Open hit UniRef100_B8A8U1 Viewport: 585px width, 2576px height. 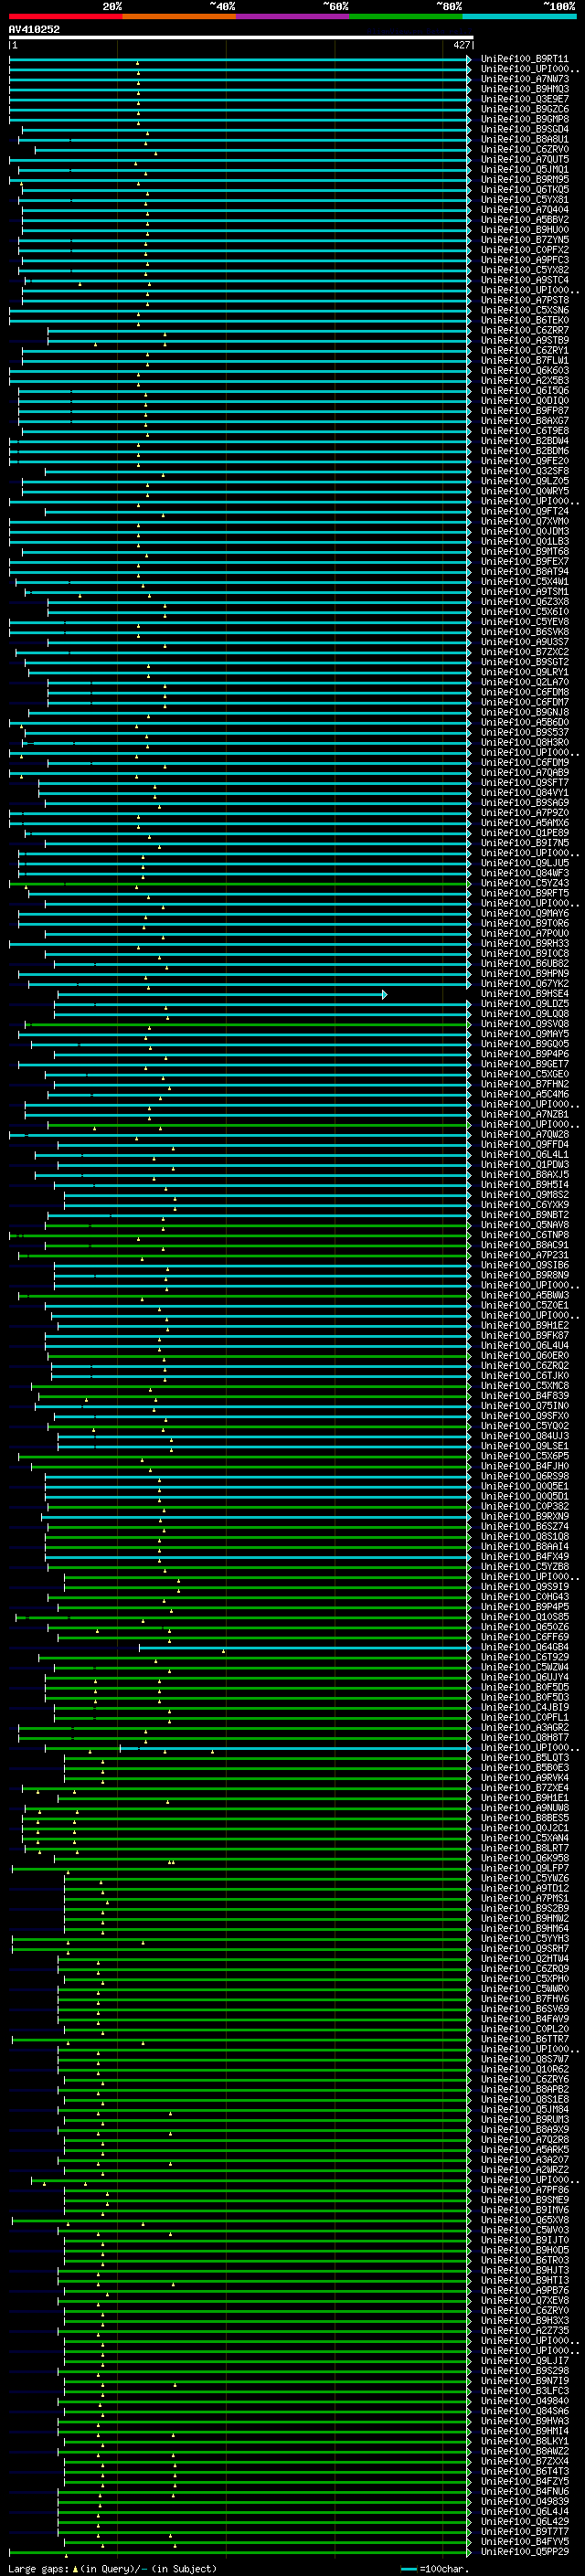[524, 139]
